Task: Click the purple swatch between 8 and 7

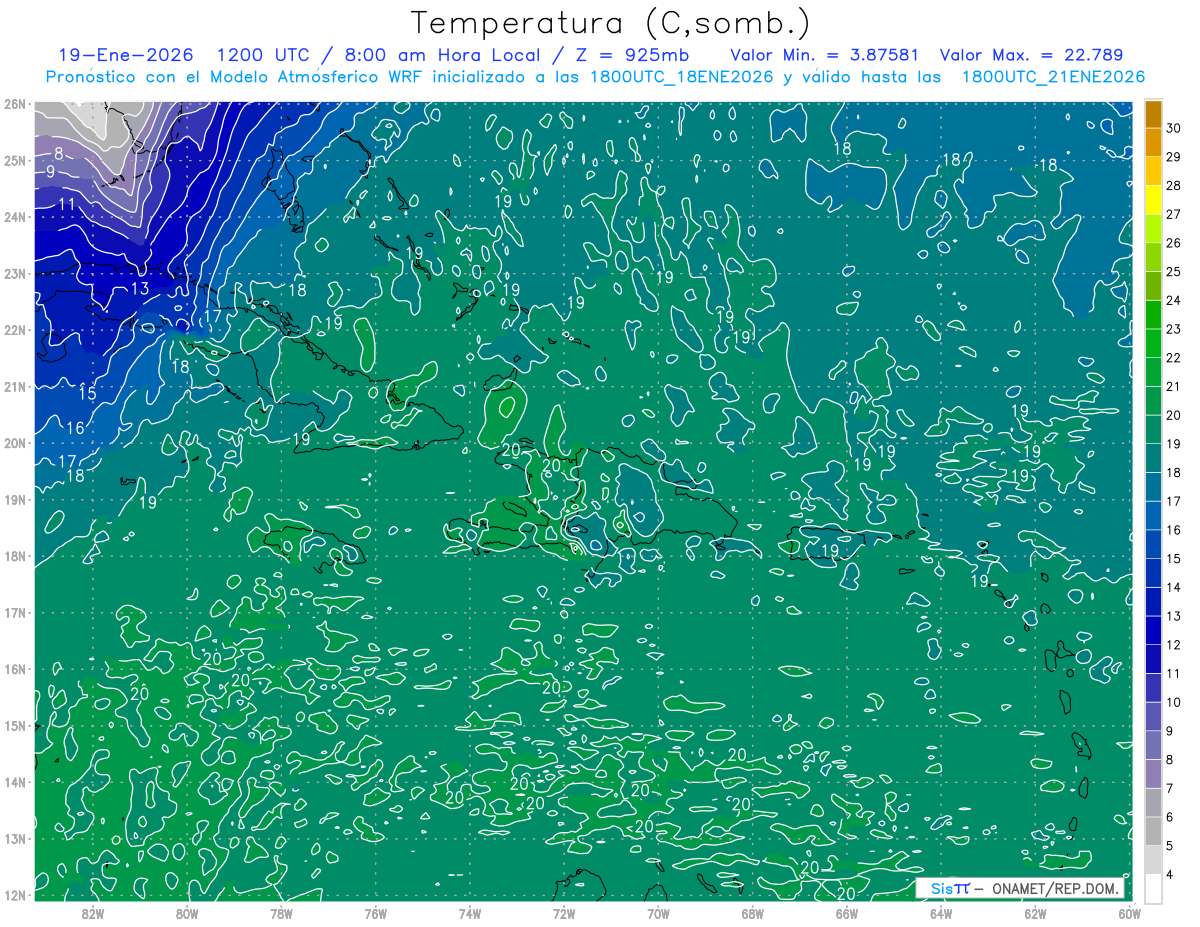Action: 1153,775
